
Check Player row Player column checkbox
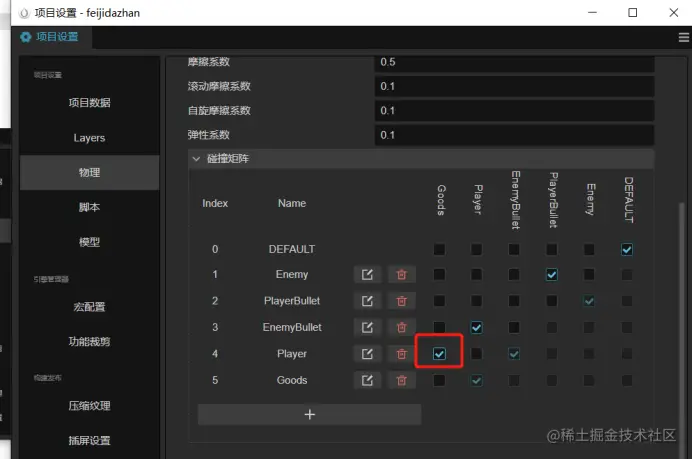pos(477,354)
